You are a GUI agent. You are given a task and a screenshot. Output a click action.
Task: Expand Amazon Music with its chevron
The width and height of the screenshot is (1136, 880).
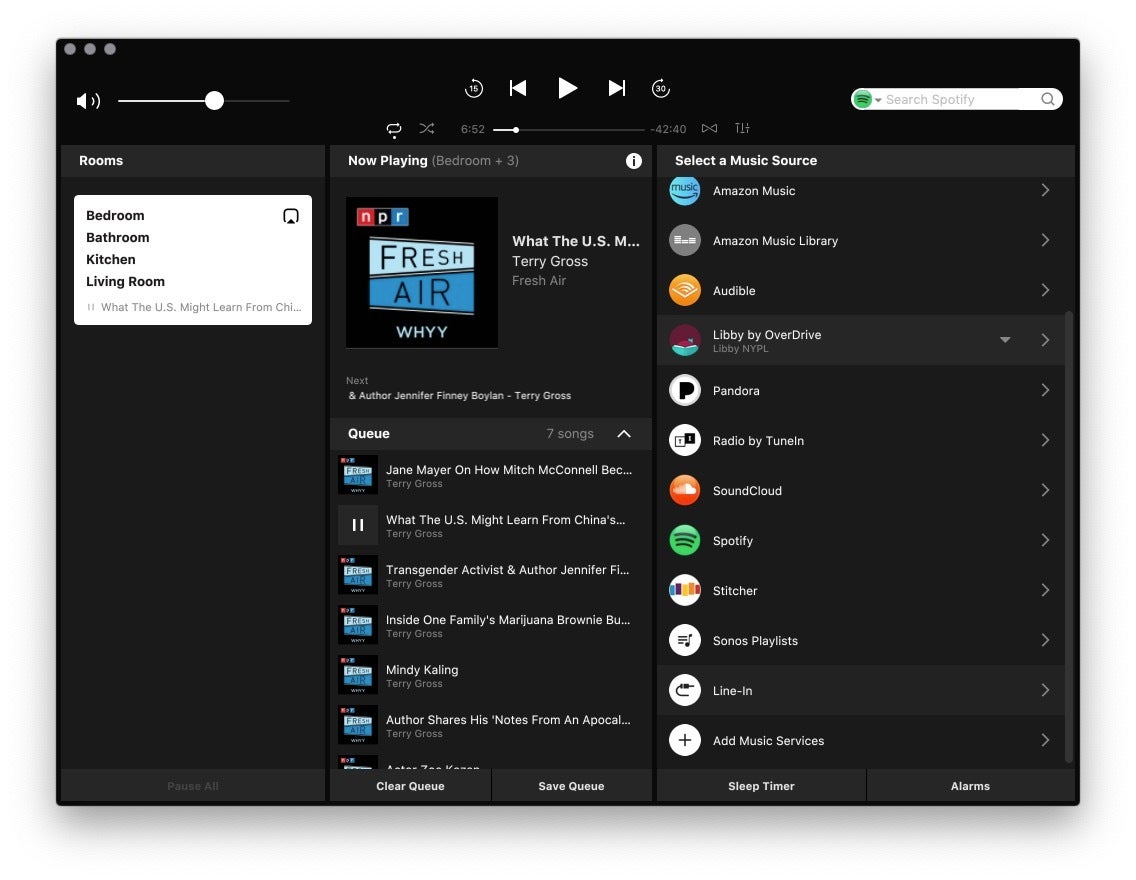tap(1045, 190)
